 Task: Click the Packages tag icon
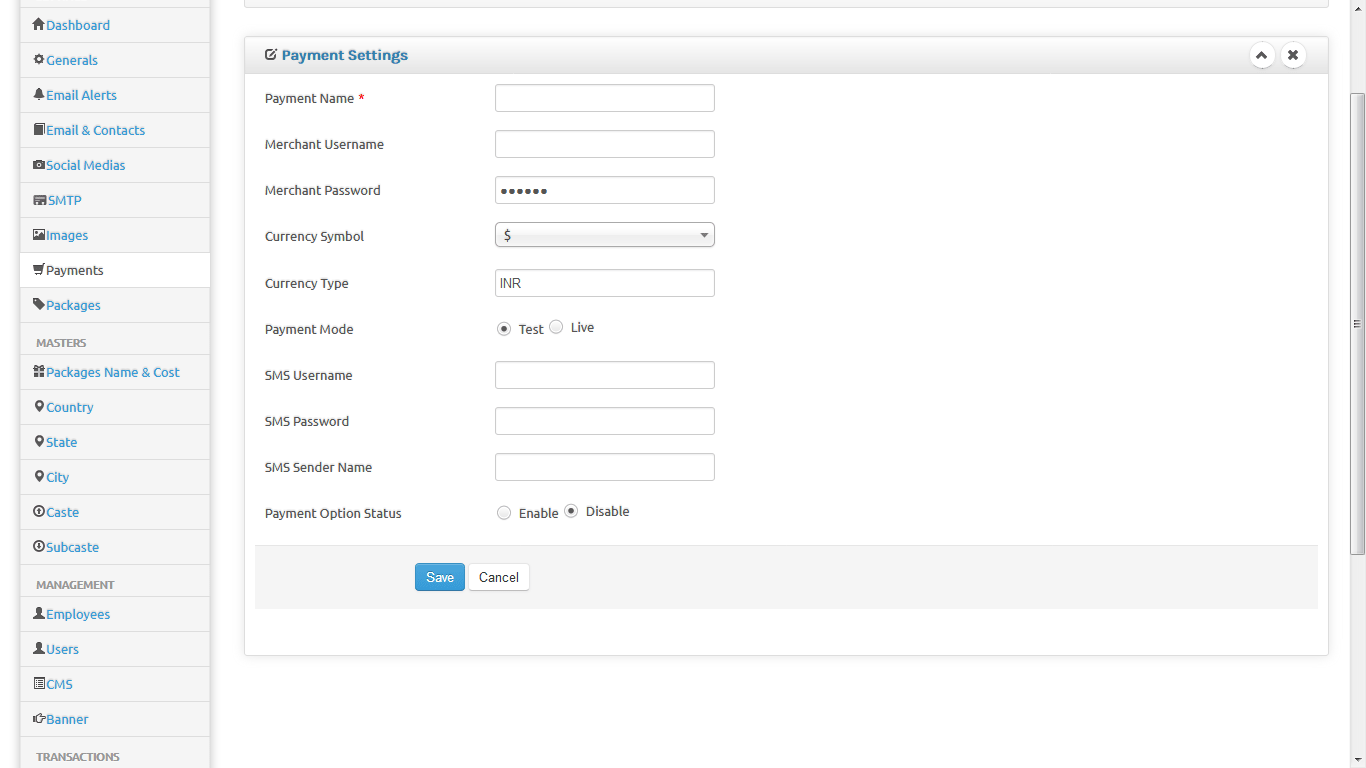(x=39, y=304)
